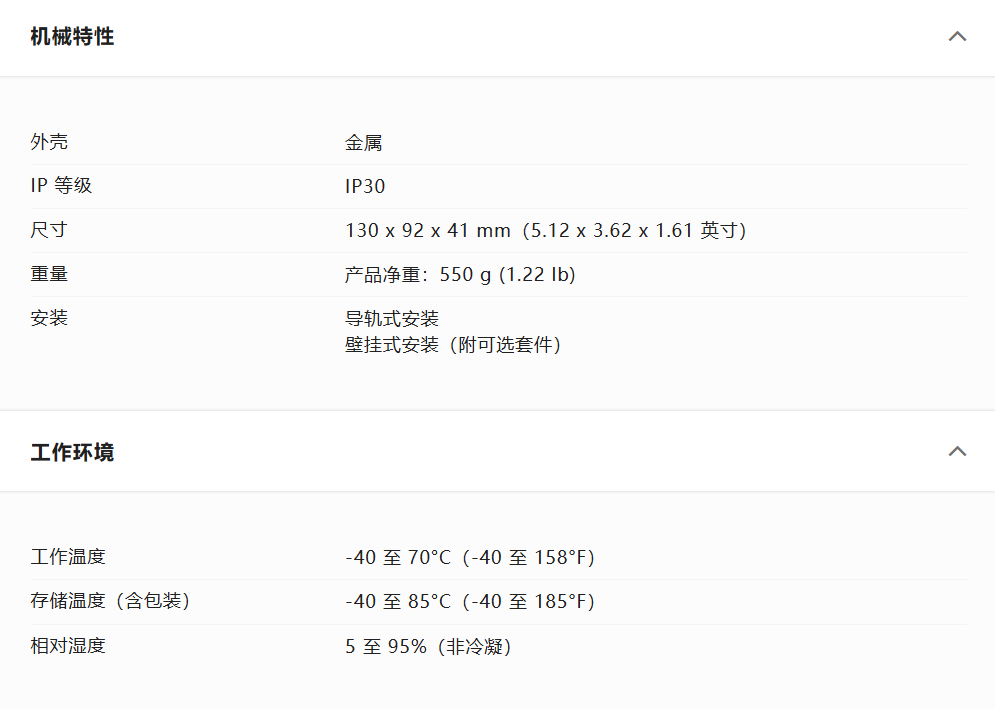Click the IP30 rating value

365,186
